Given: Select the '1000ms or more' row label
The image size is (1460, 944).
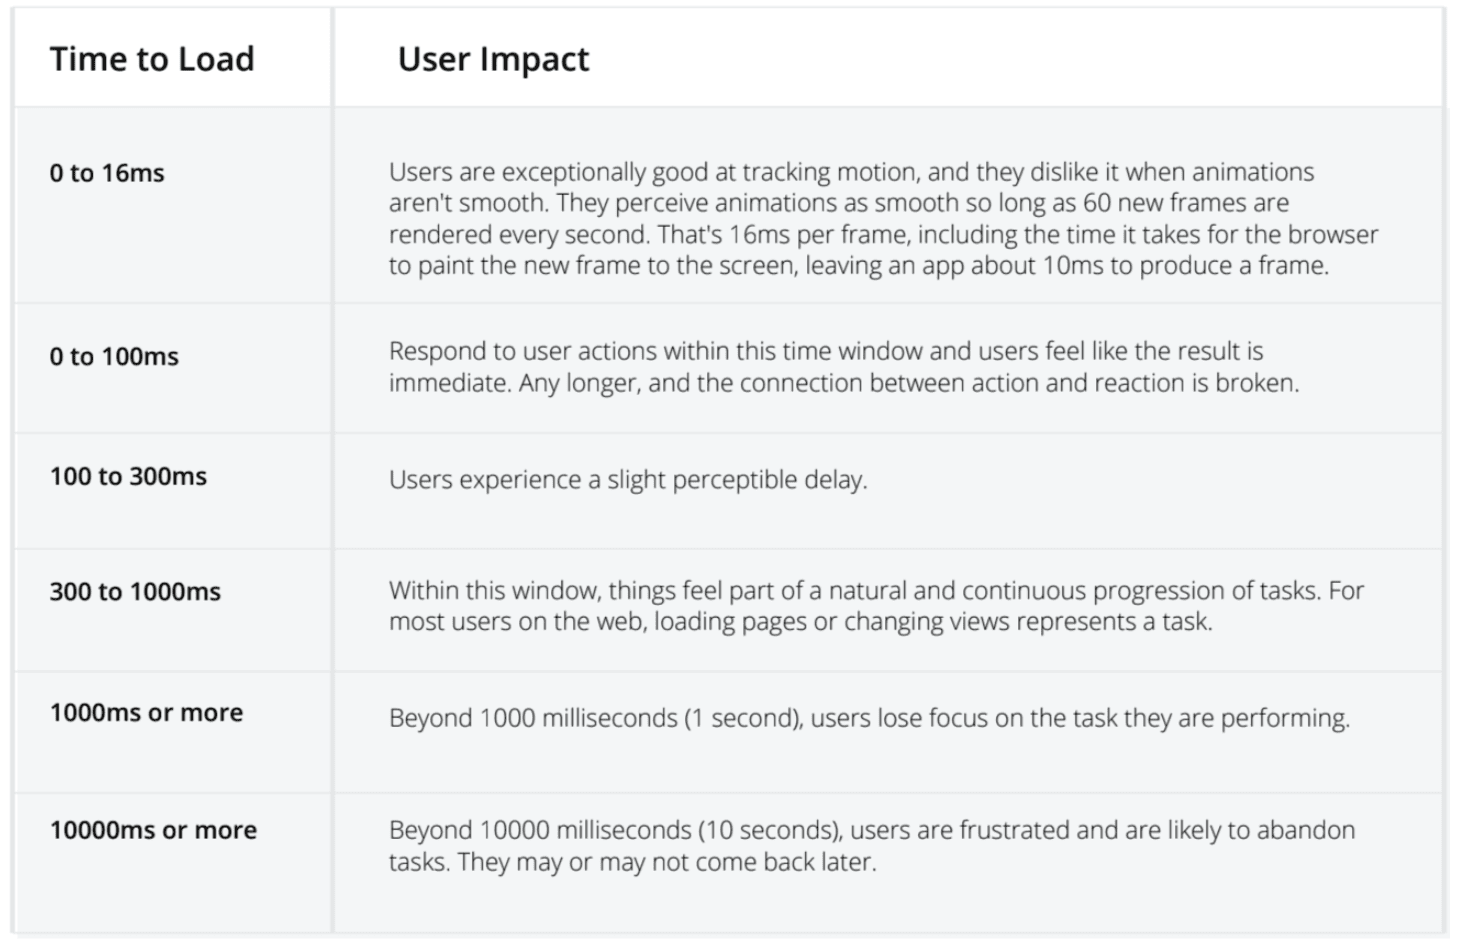Looking at the screenshot, I should [x=146, y=713].
